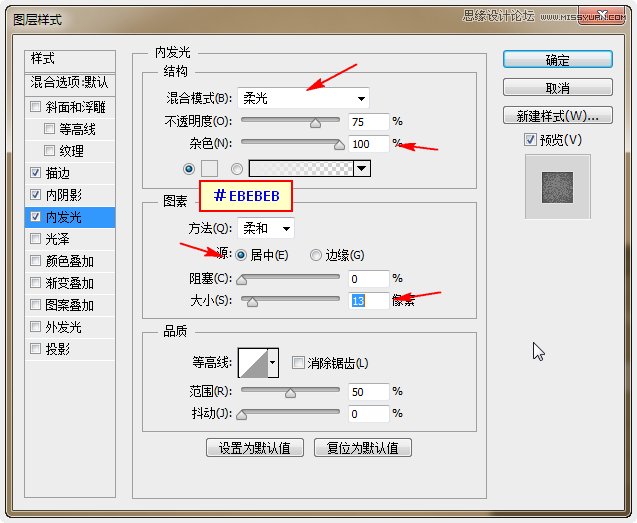Click the 抖动 slider handle
The width and height of the screenshot is (637, 523).
(242, 414)
